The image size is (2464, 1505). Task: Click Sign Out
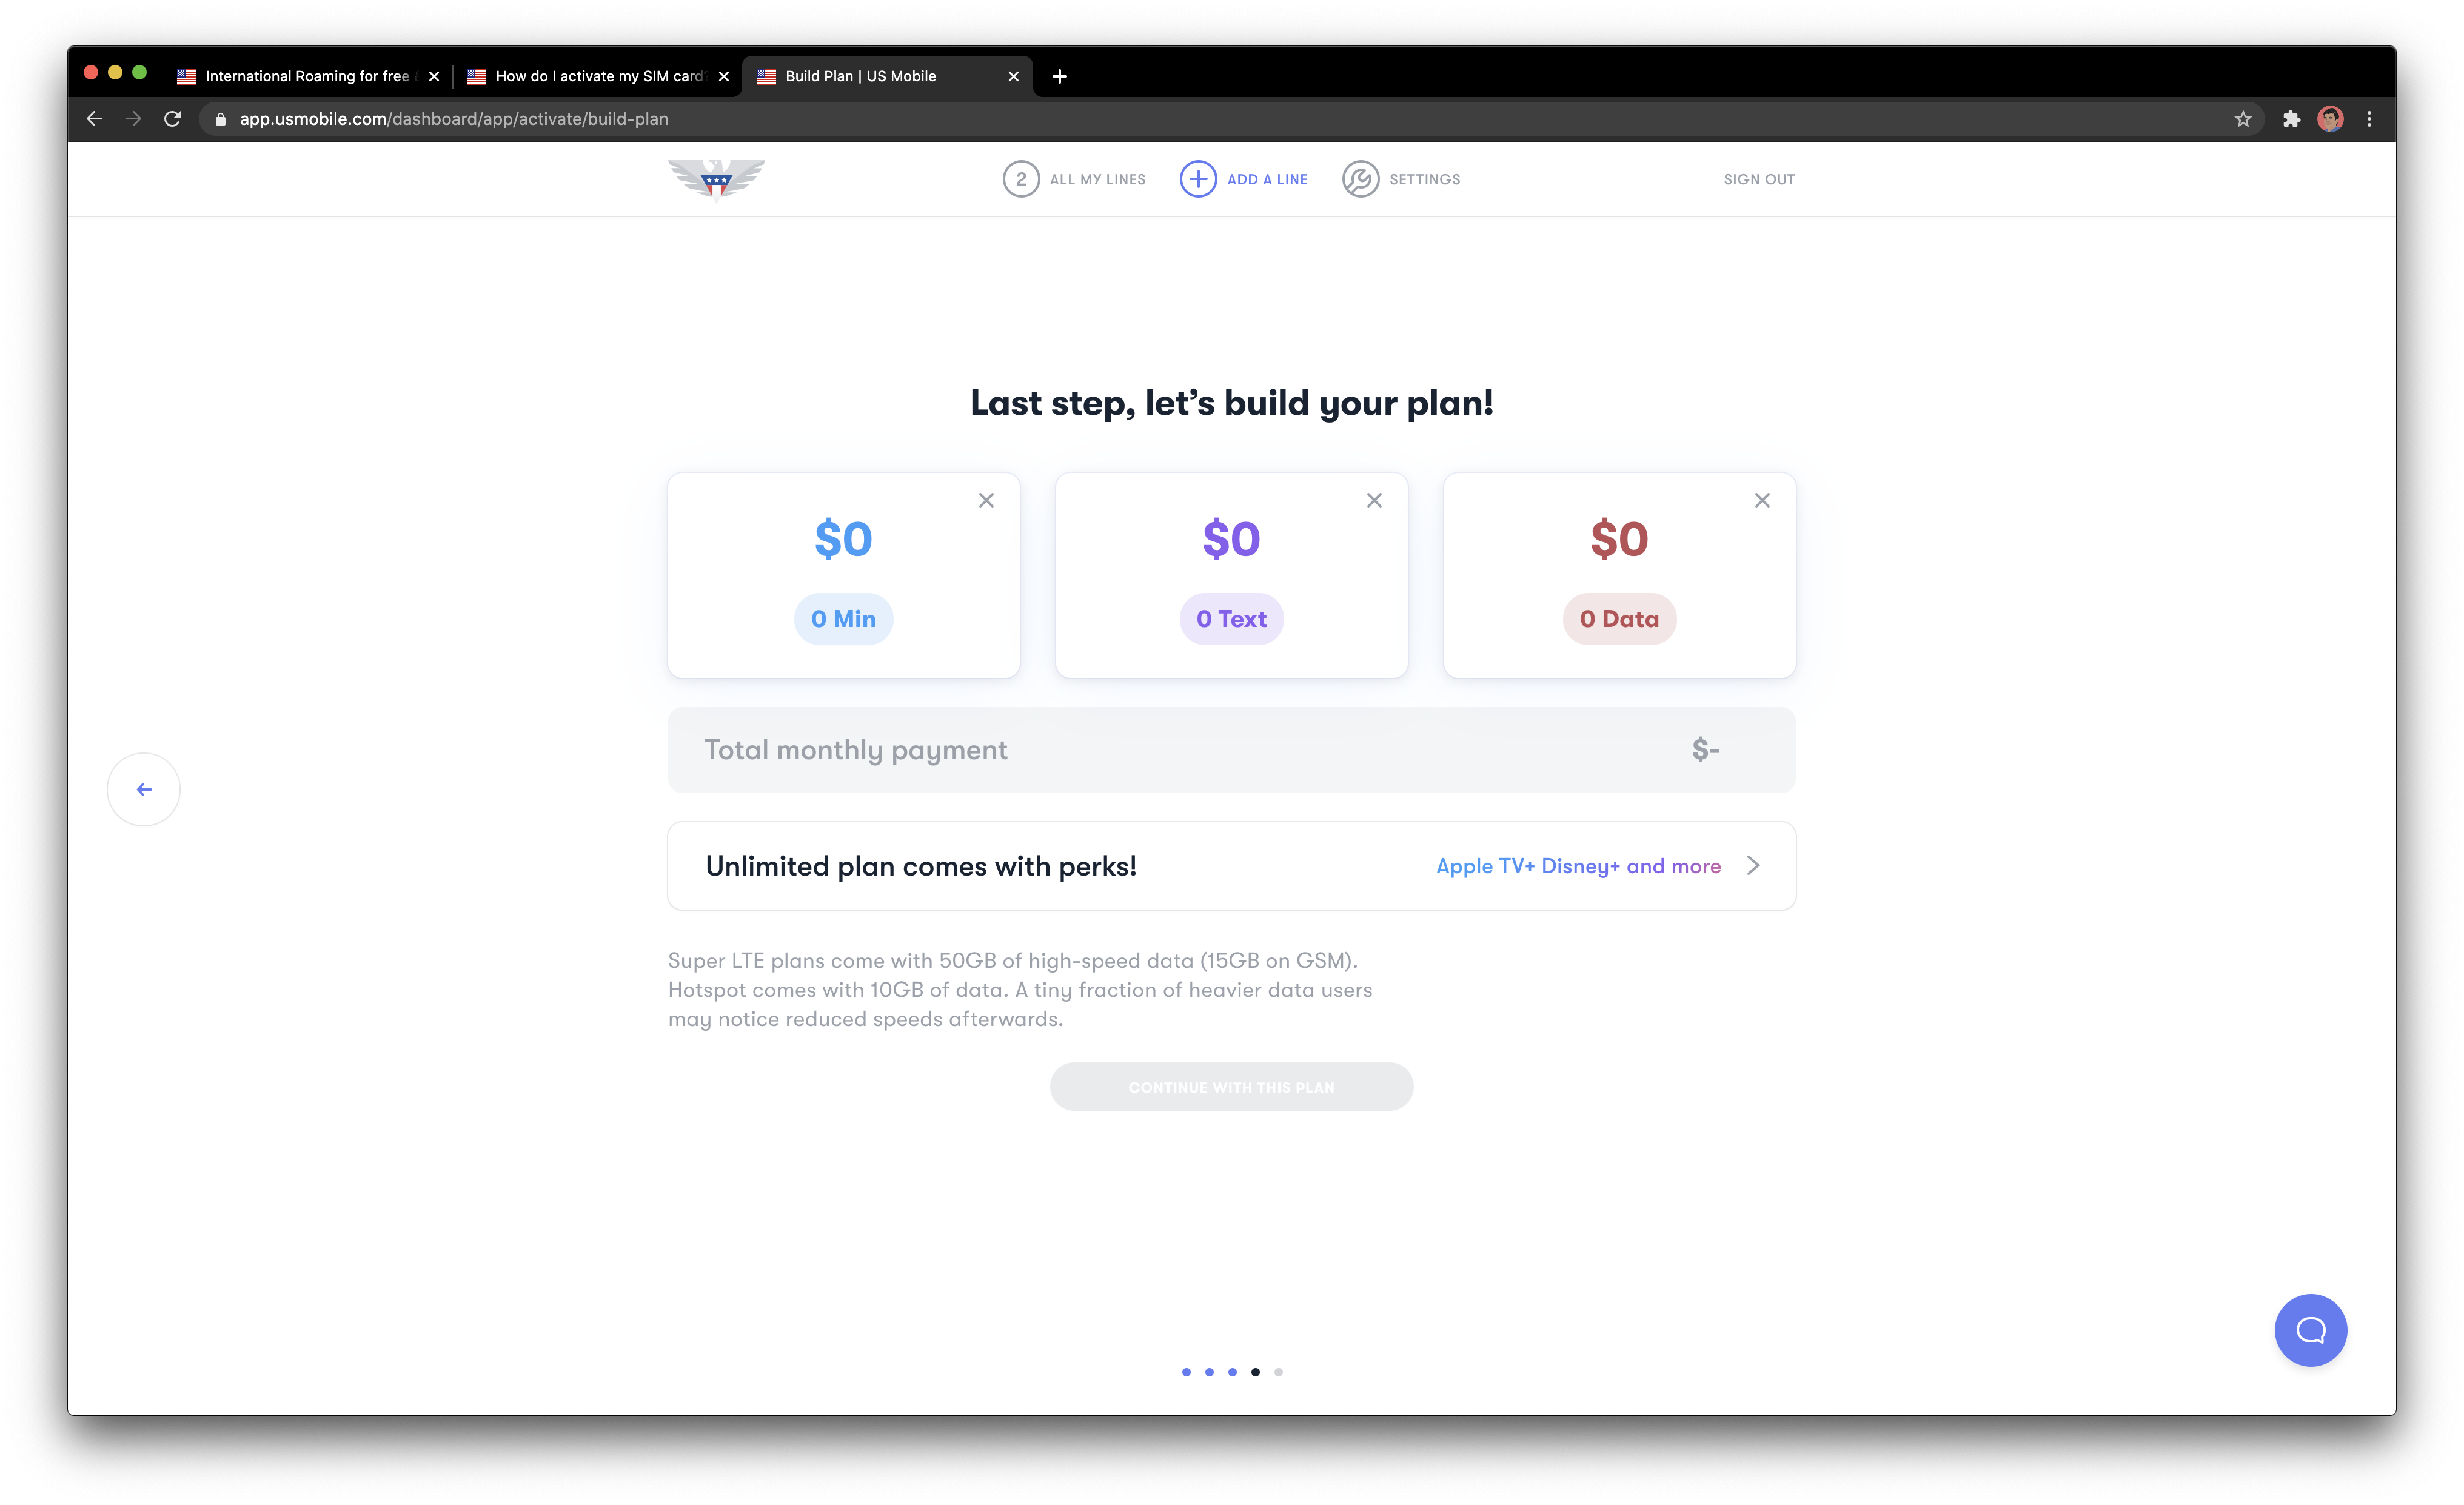[x=1759, y=179]
